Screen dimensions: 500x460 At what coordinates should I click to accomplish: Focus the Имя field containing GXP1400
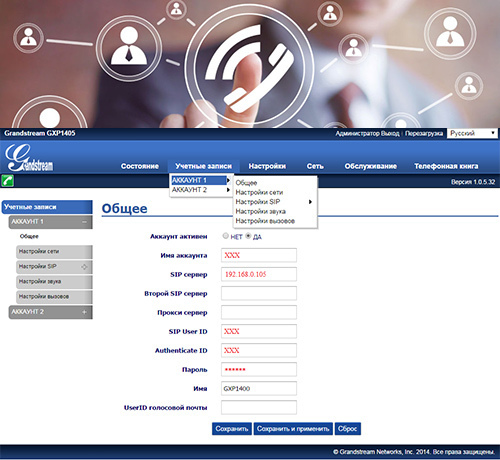[x=259, y=388]
